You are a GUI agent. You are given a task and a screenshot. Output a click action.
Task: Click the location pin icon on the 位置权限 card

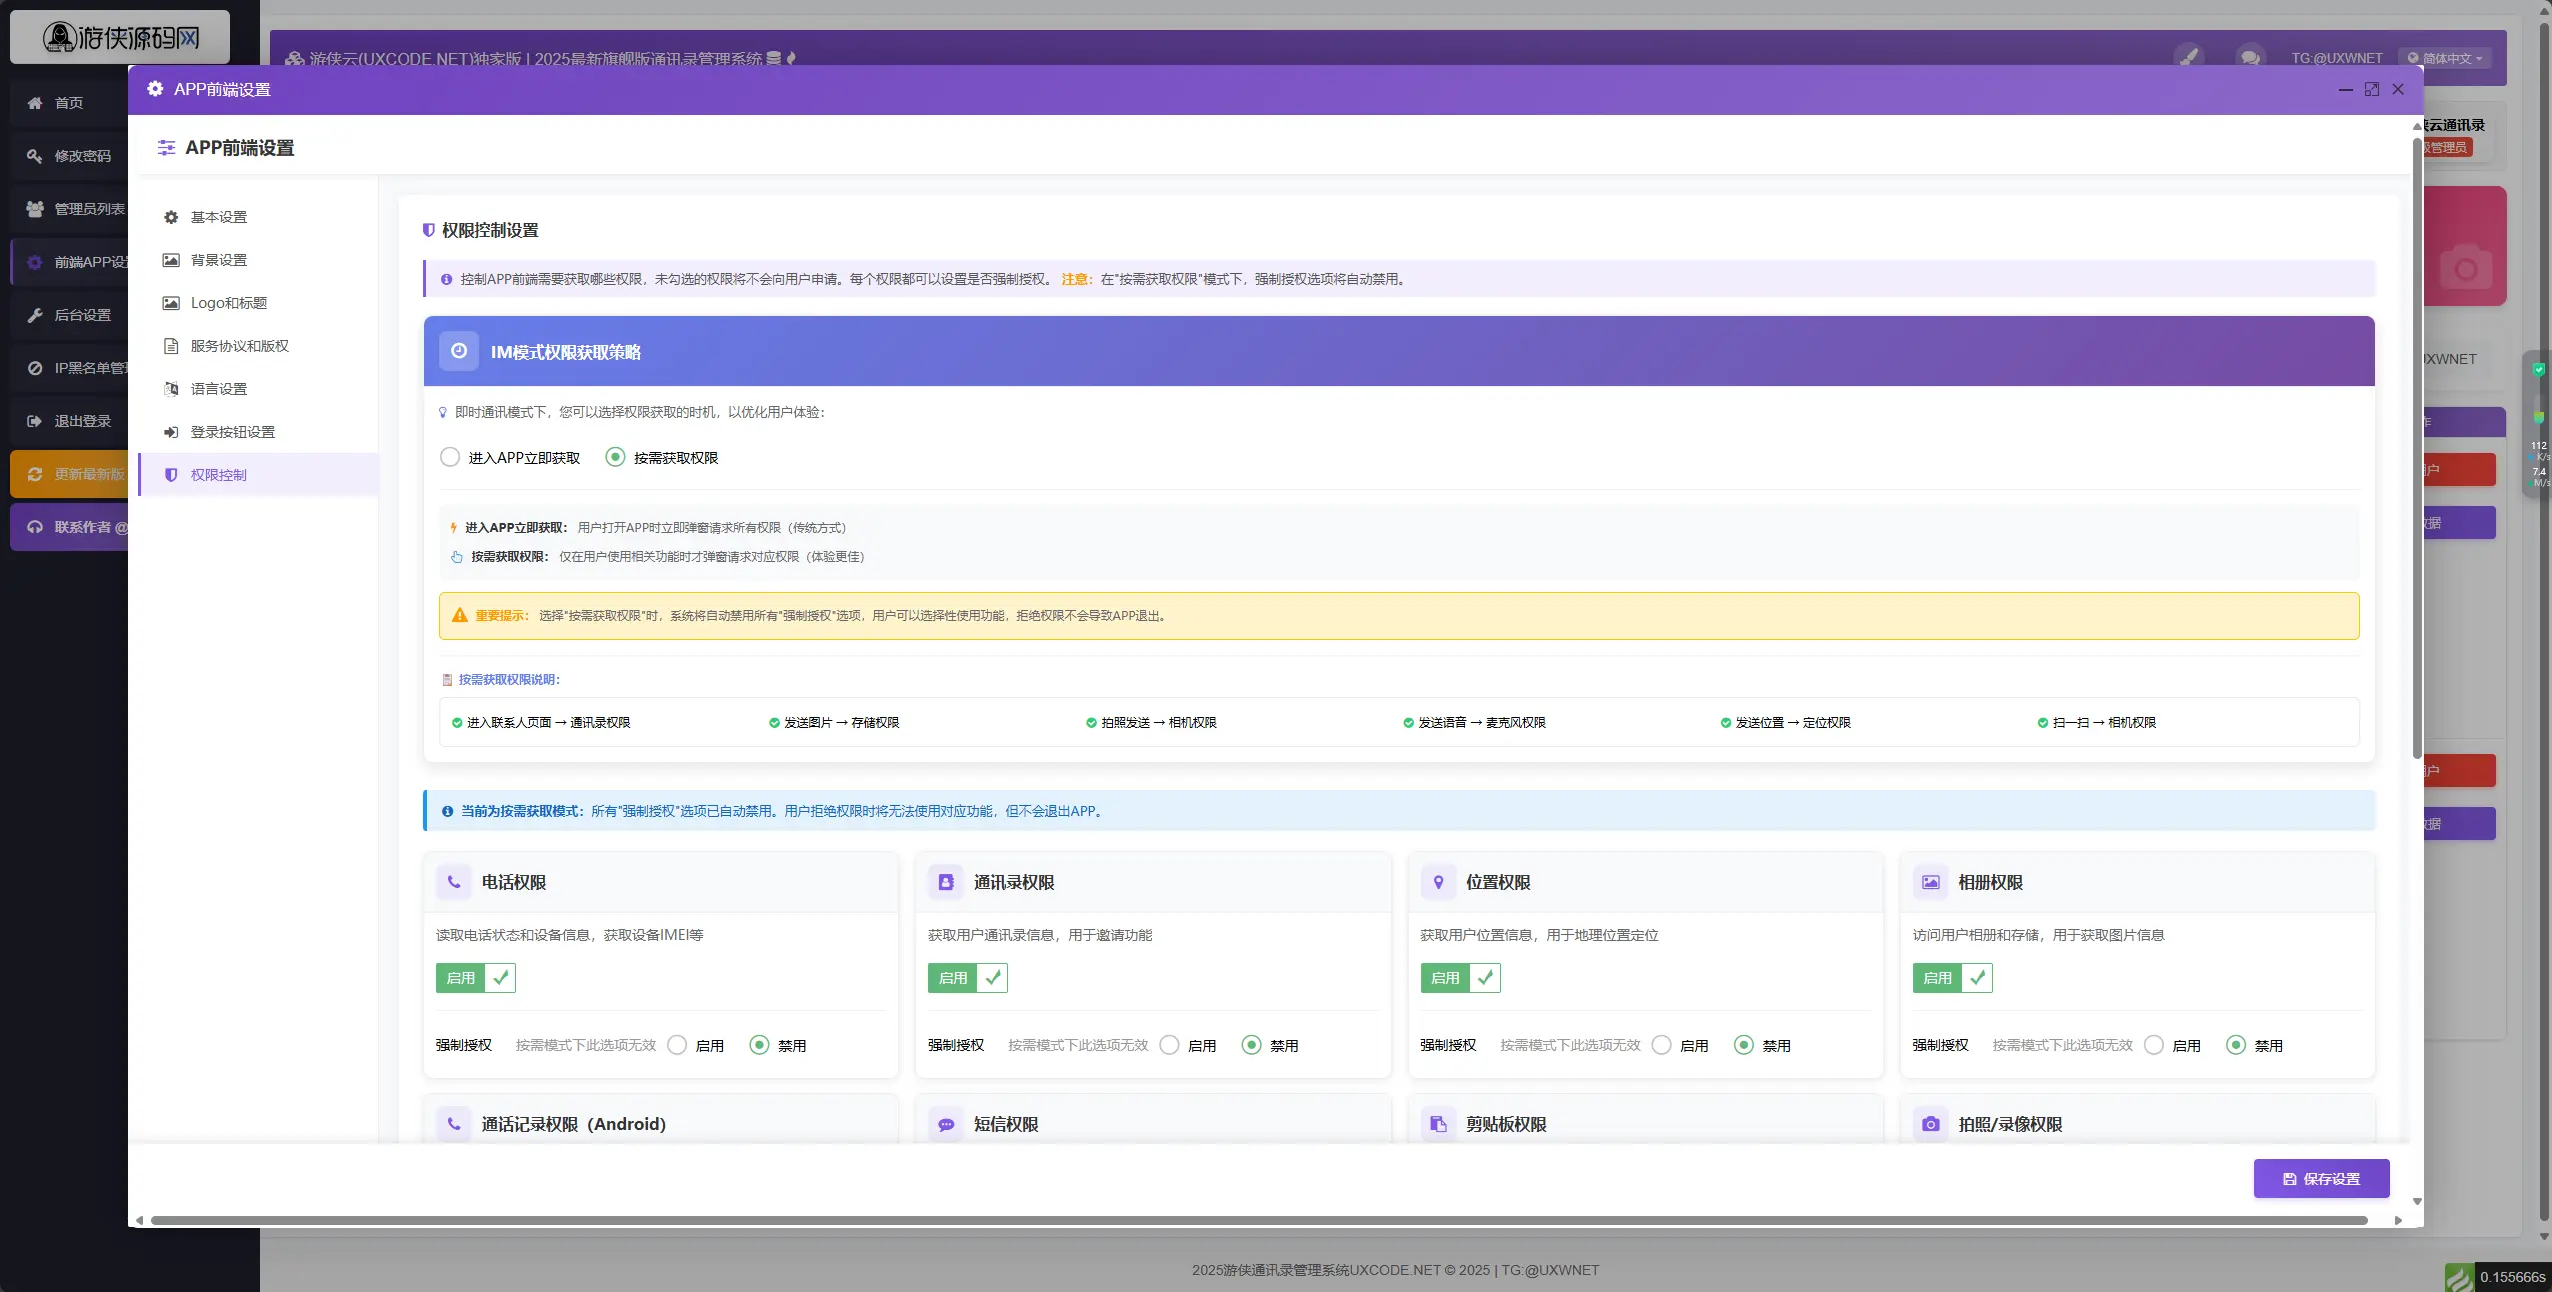[x=1438, y=882]
